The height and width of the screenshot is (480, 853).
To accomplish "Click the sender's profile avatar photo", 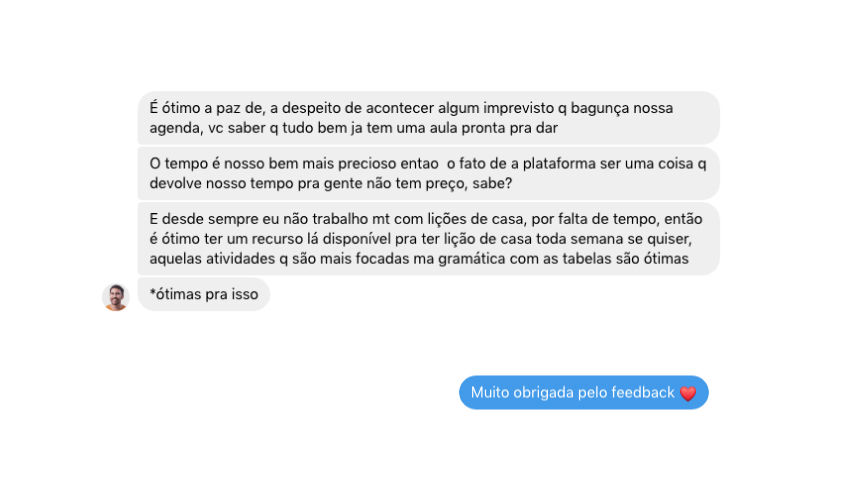I will pos(116,297).
